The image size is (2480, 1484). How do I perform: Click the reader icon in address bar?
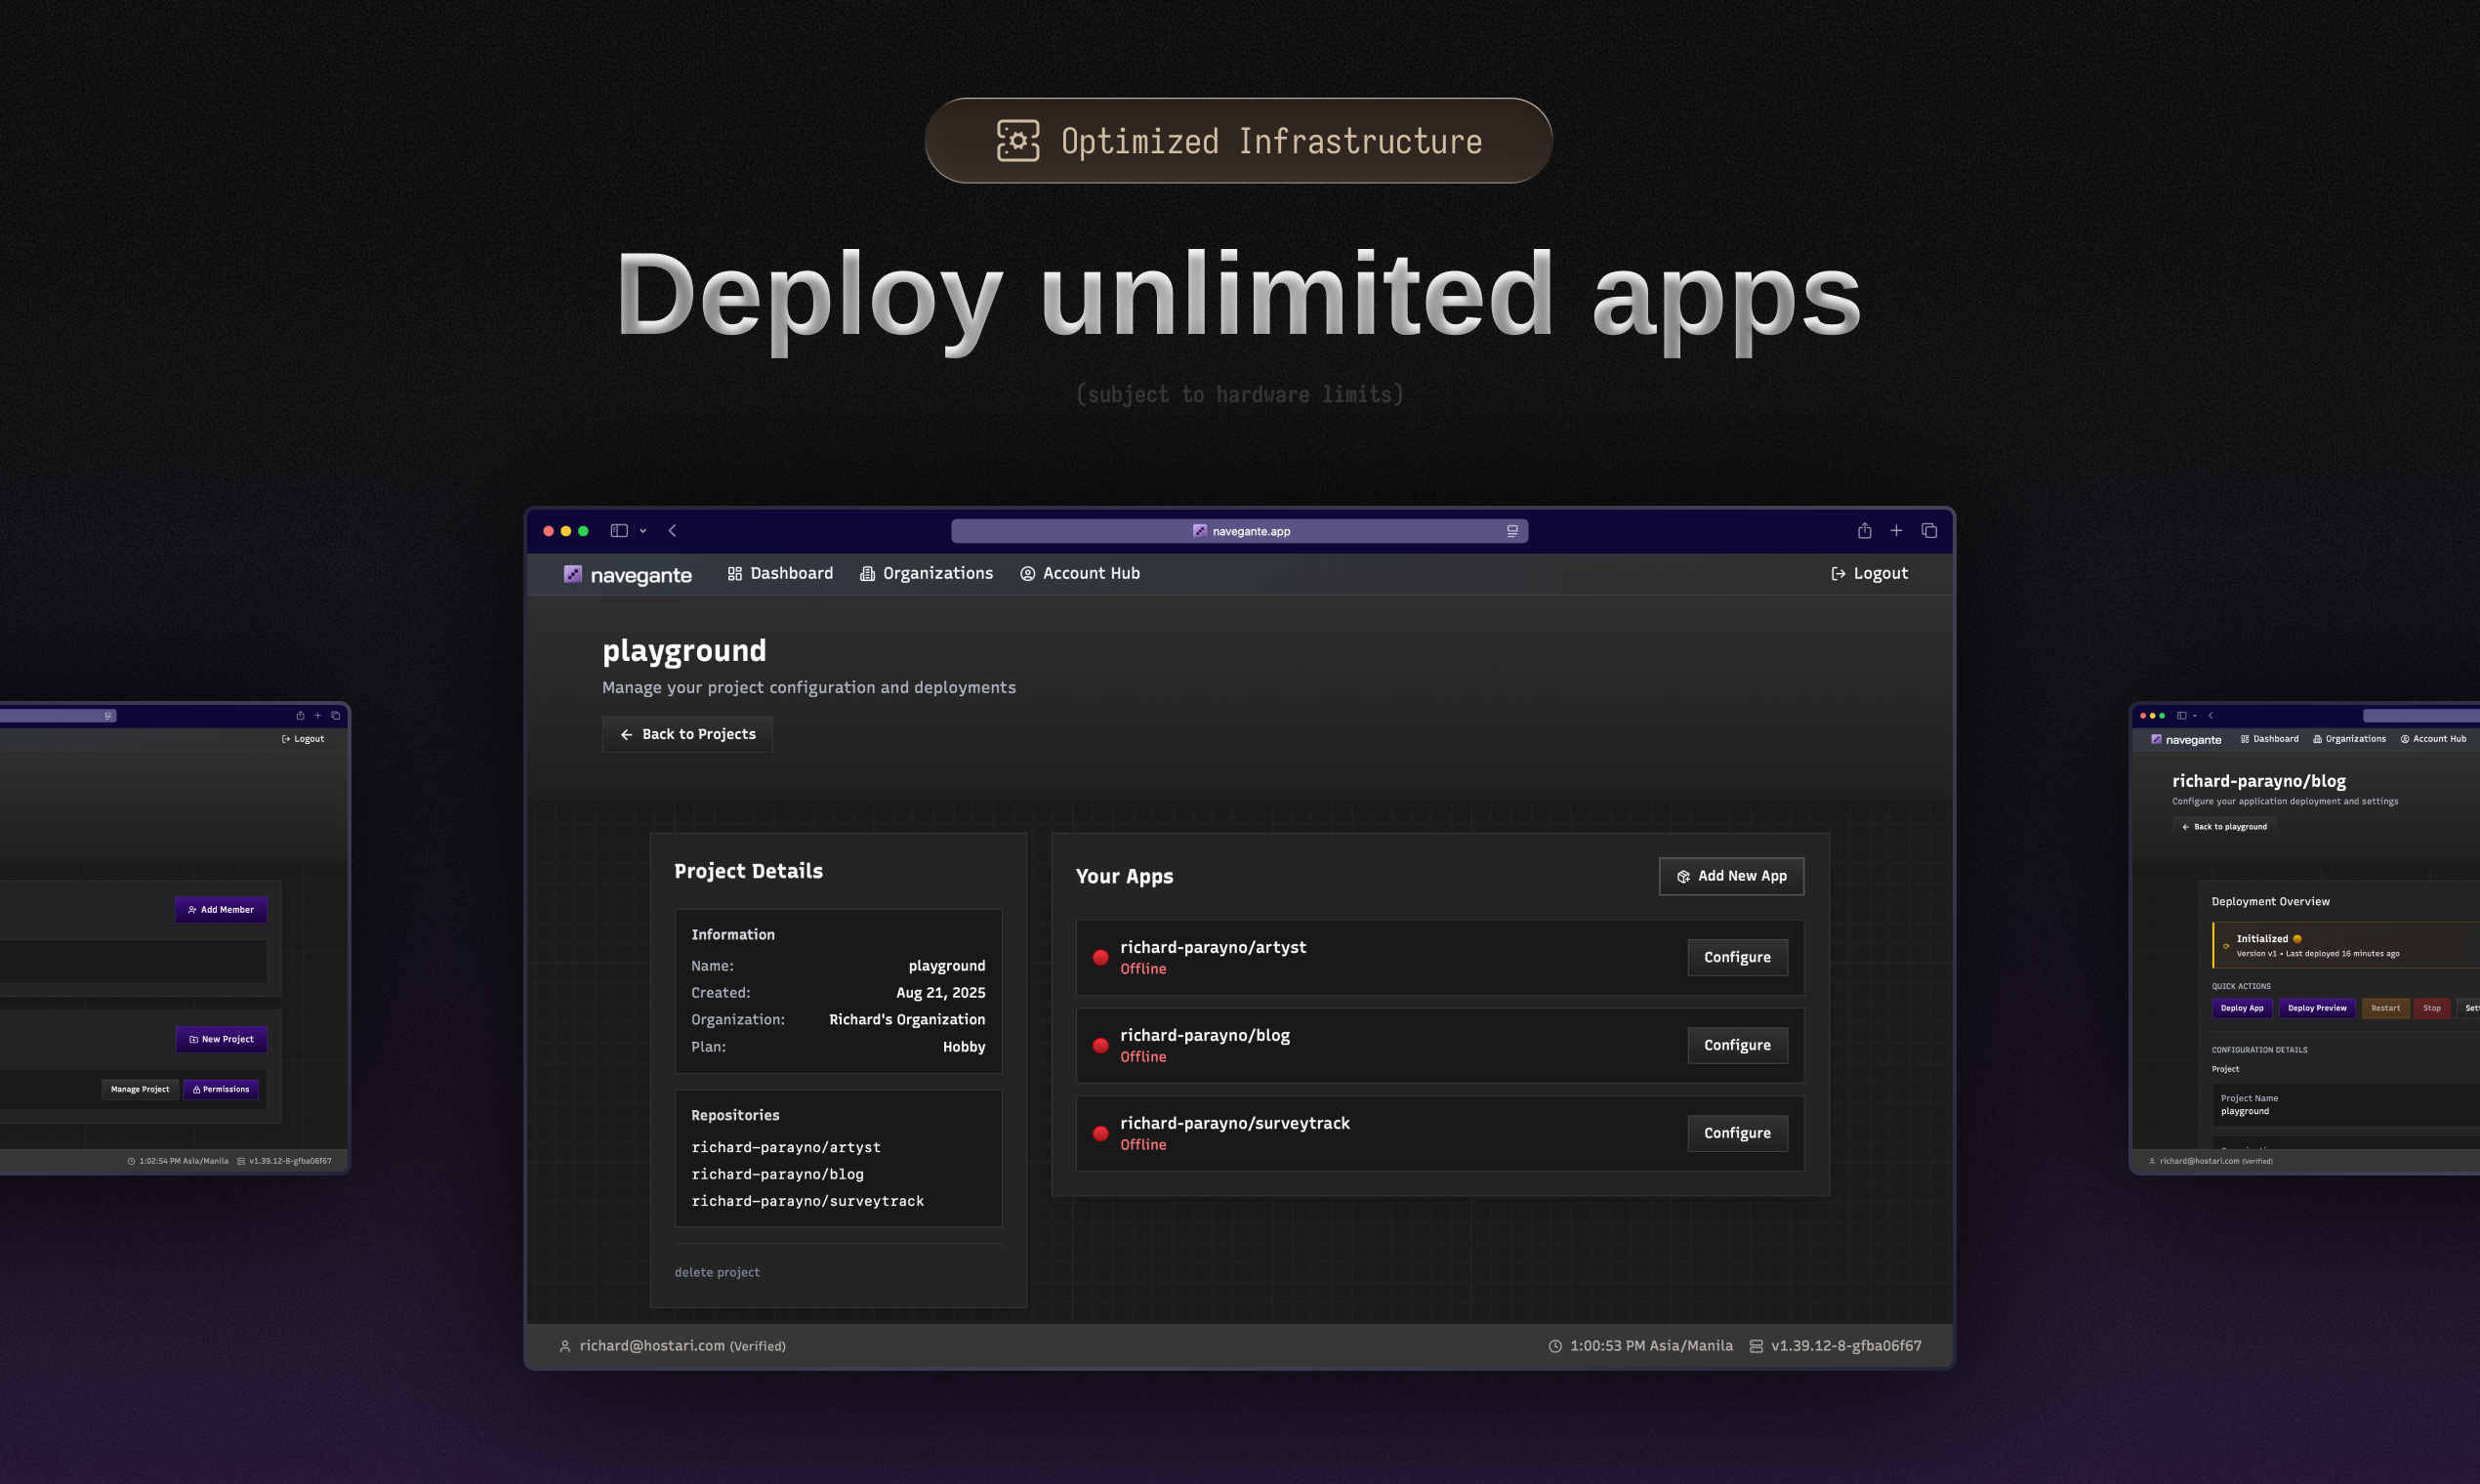tap(1512, 531)
